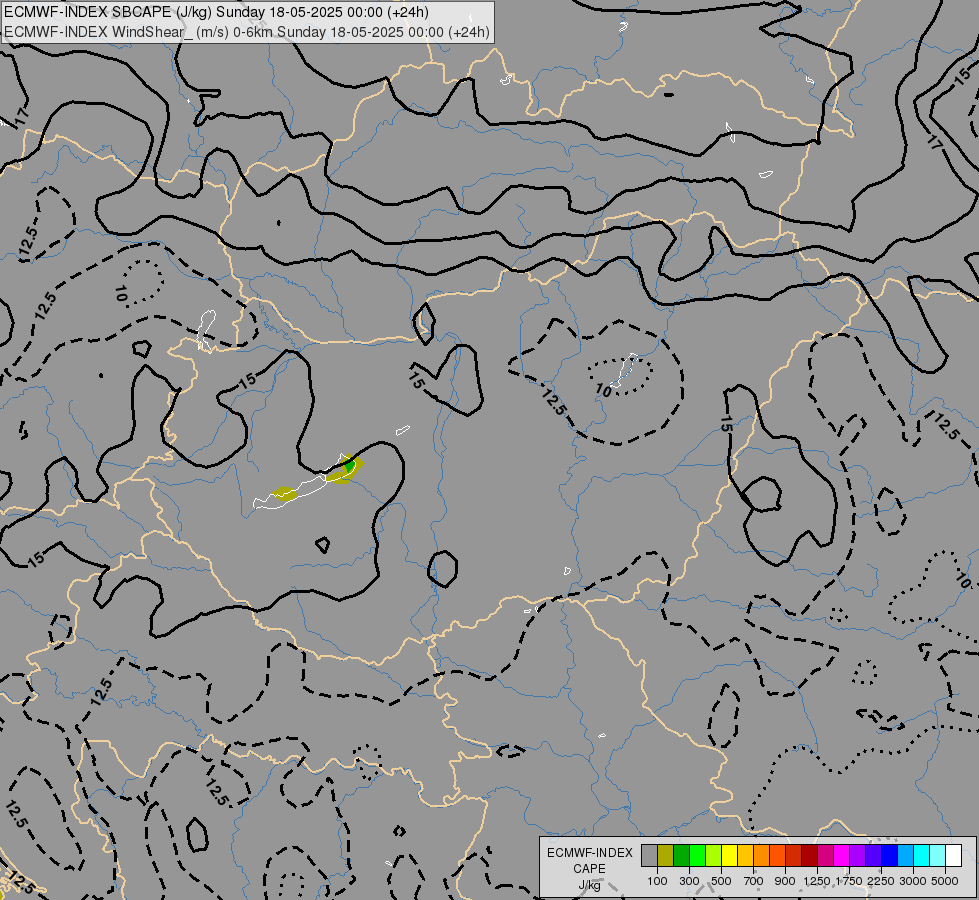Select the pure blue legend swatch
979x900 pixels.
click(x=890, y=856)
